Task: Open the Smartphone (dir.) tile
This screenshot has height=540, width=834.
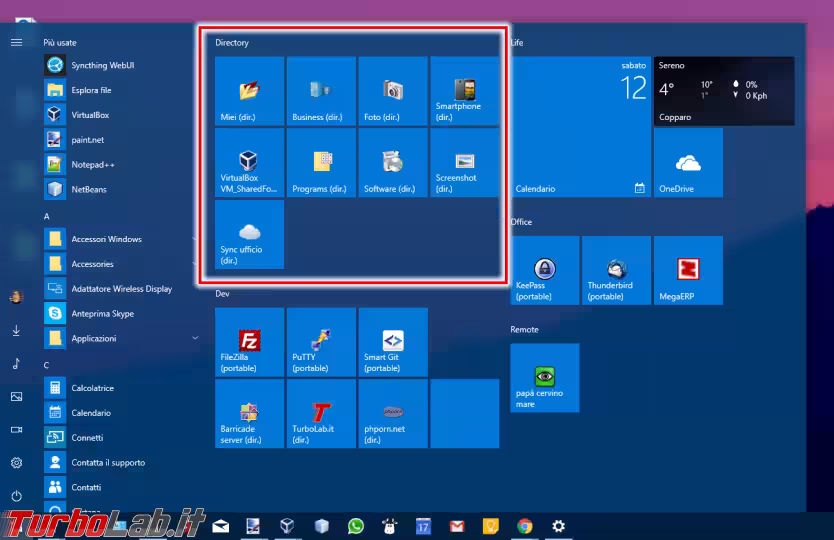Action: [465, 91]
